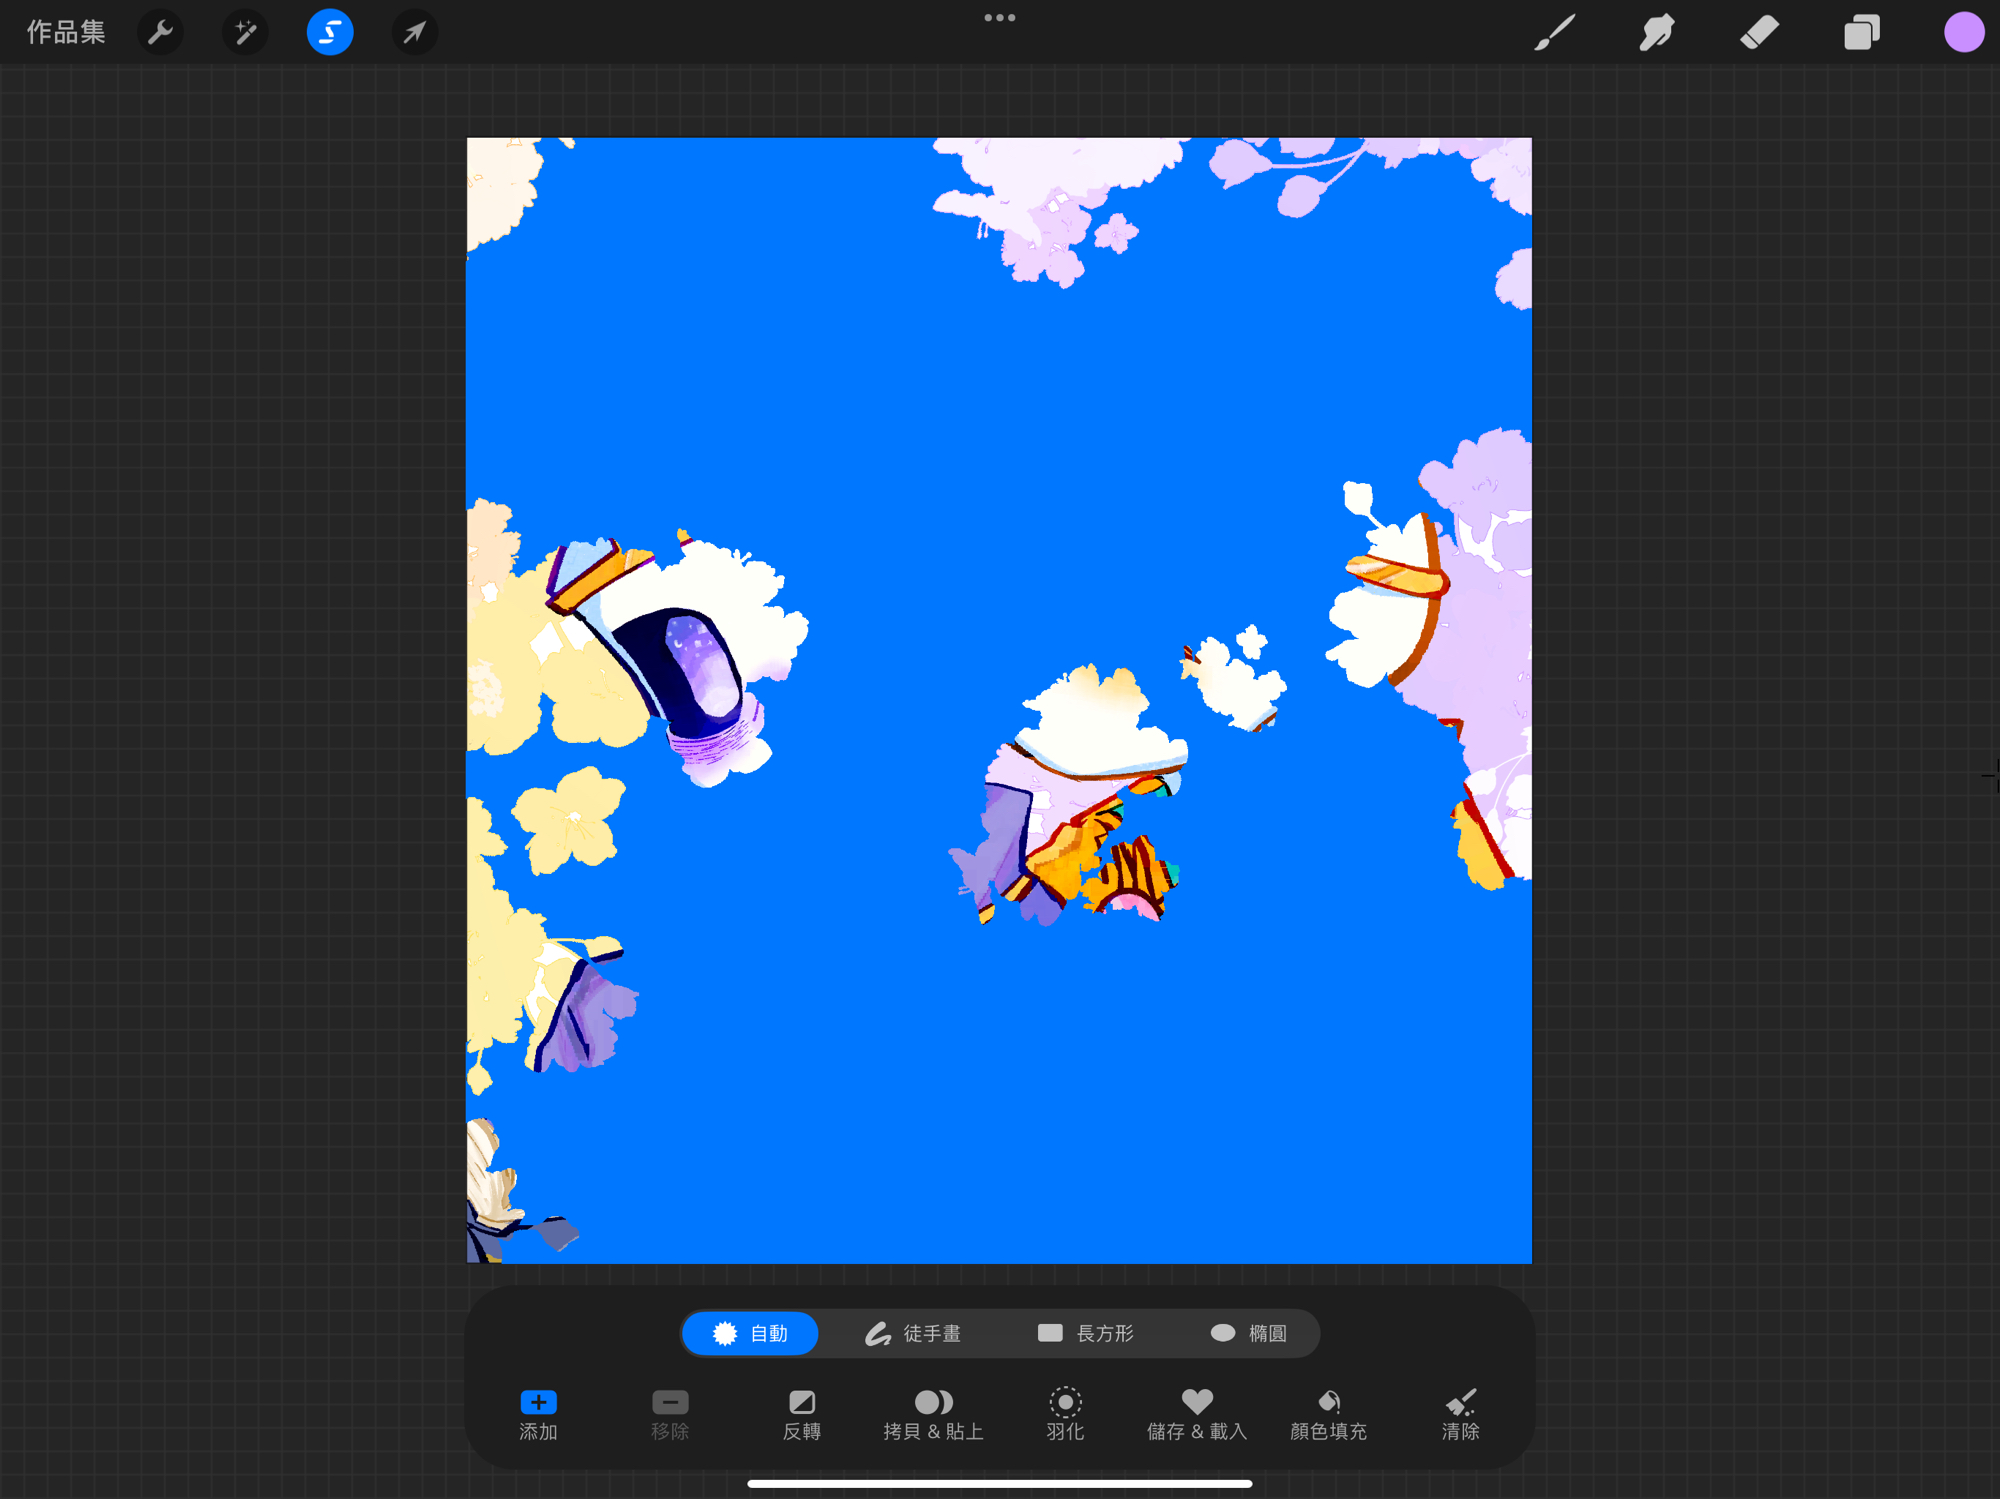Select the Eraser tool
Image resolution: width=2000 pixels, height=1499 pixels.
(x=1759, y=33)
